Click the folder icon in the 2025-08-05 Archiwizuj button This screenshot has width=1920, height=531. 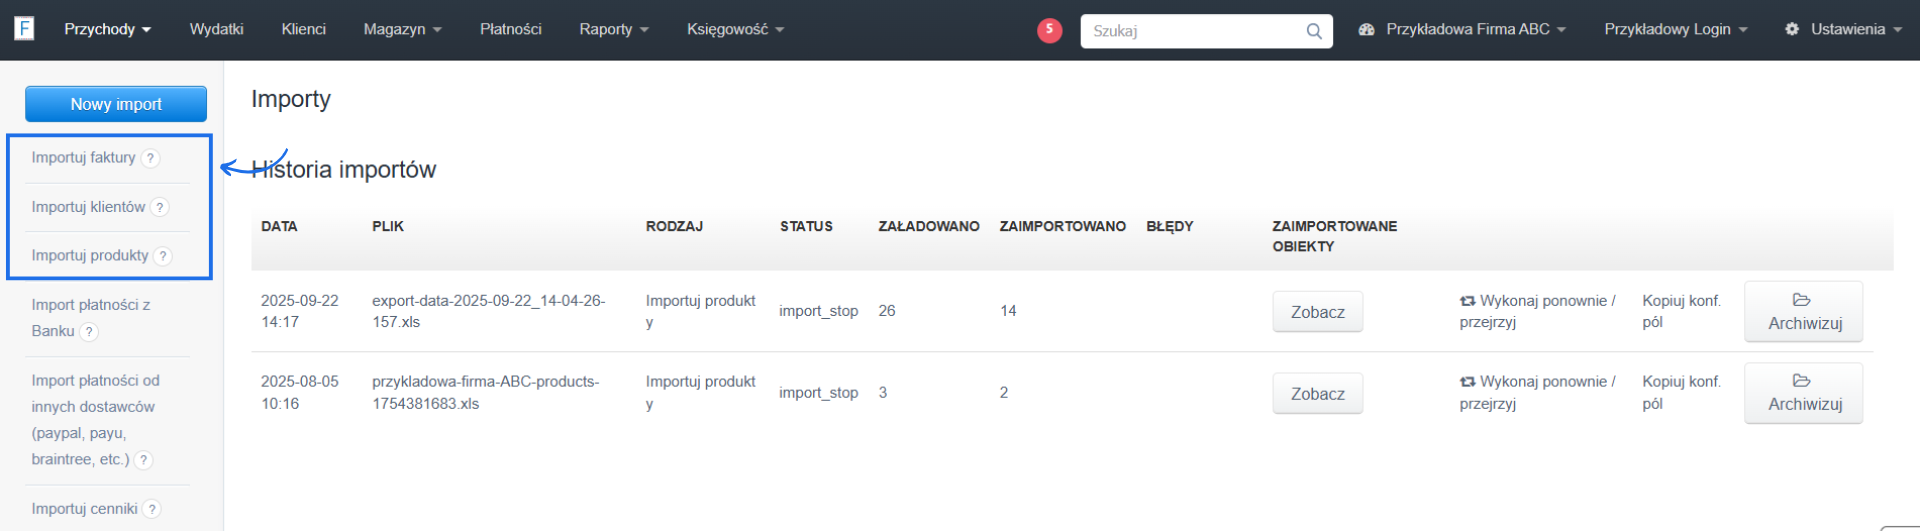pos(1802,381)
